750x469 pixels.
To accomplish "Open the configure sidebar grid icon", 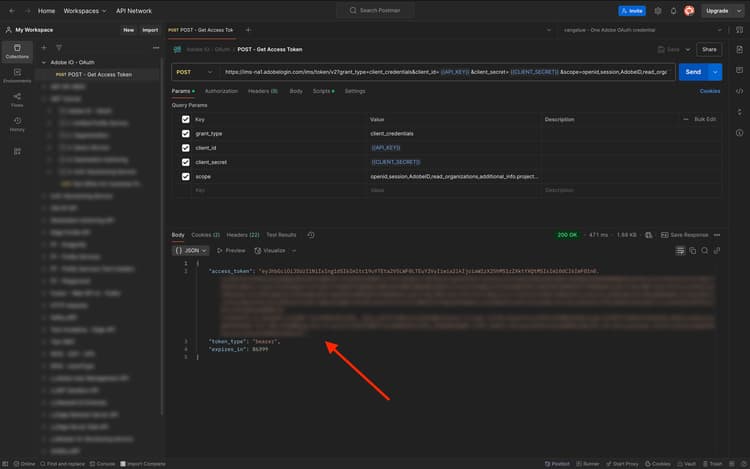I will click(17, 152).
